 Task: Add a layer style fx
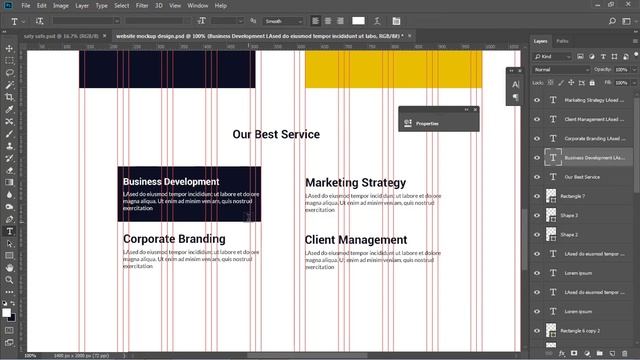562,353
